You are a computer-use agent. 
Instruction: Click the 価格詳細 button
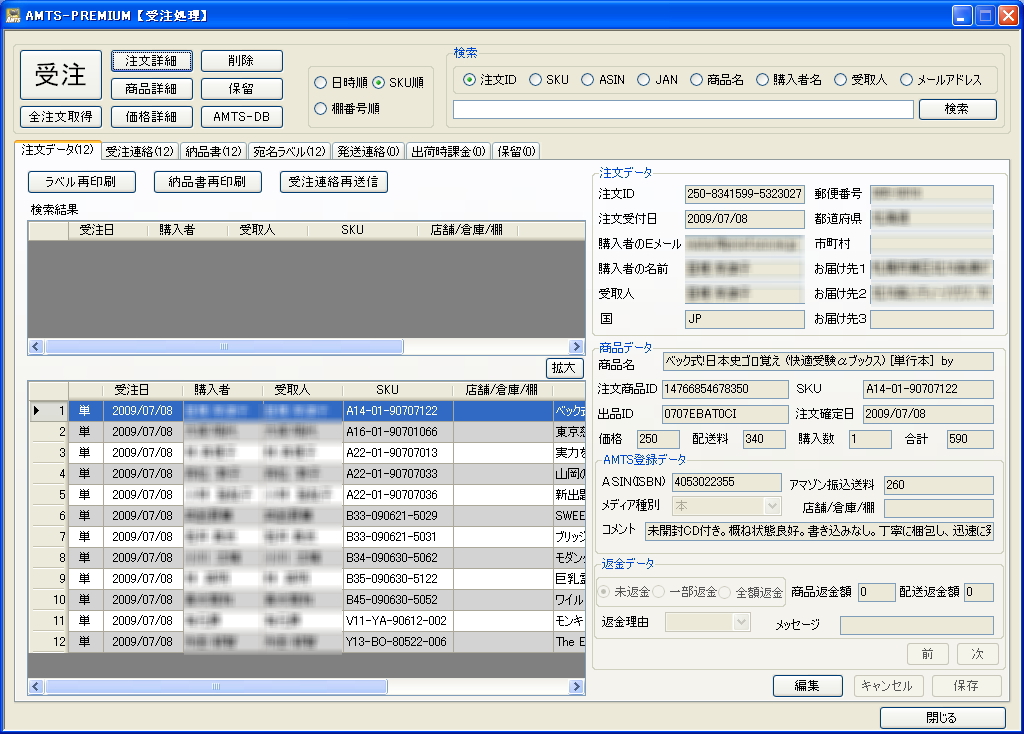pyautogui.click(x=152, y=117)
